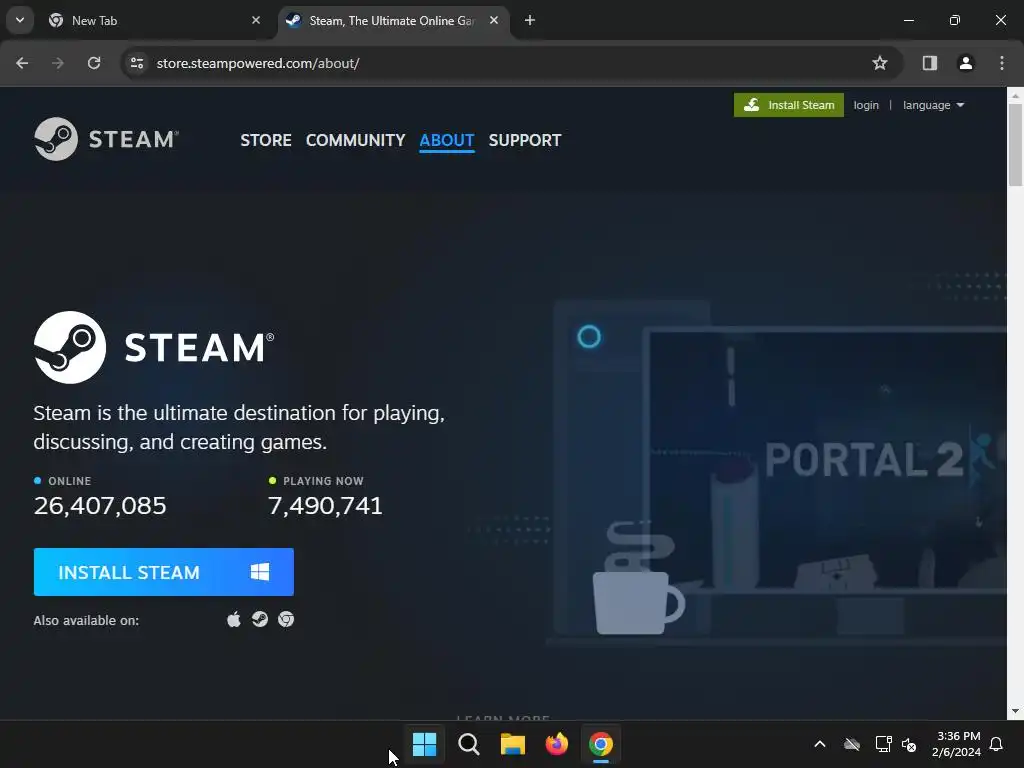Viewport: 1024px width, 768px height.
Task: Open the Chrome three-dot menu
Action: pyautogui.click(x=1002, y=63)
